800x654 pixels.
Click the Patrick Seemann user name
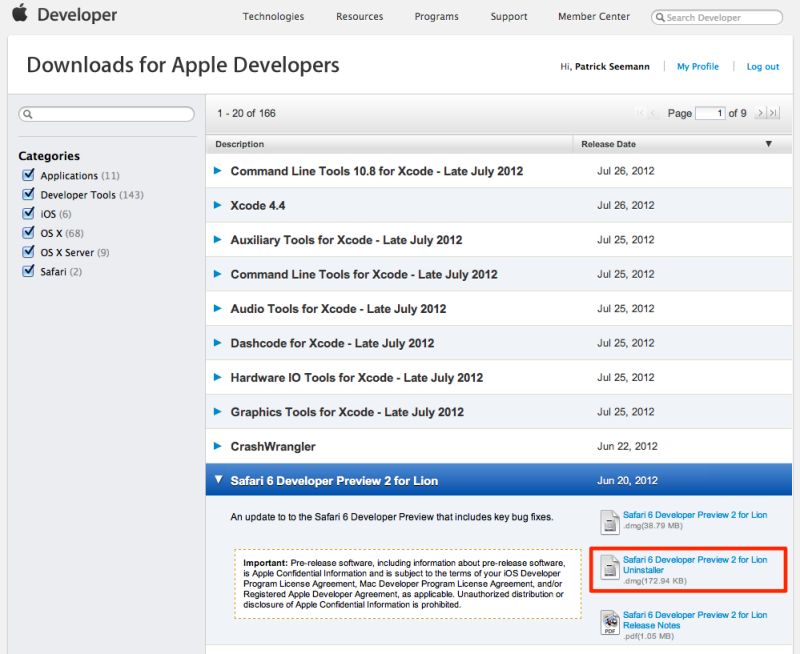pyautogui.click(x=612, y=66)
